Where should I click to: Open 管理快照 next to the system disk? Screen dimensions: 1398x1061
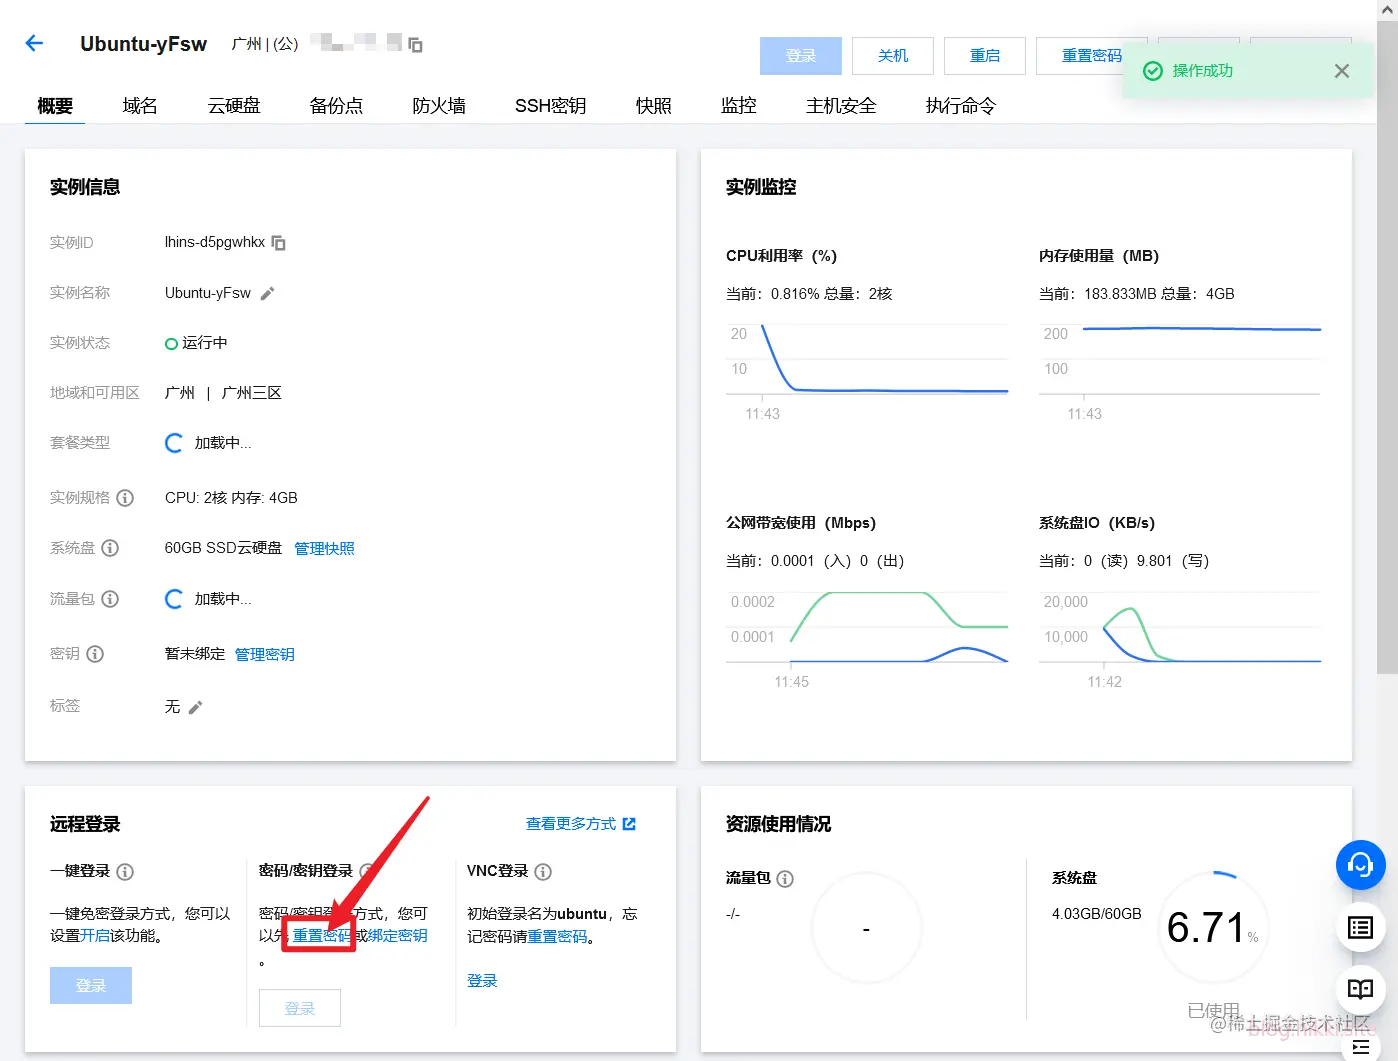323,548
